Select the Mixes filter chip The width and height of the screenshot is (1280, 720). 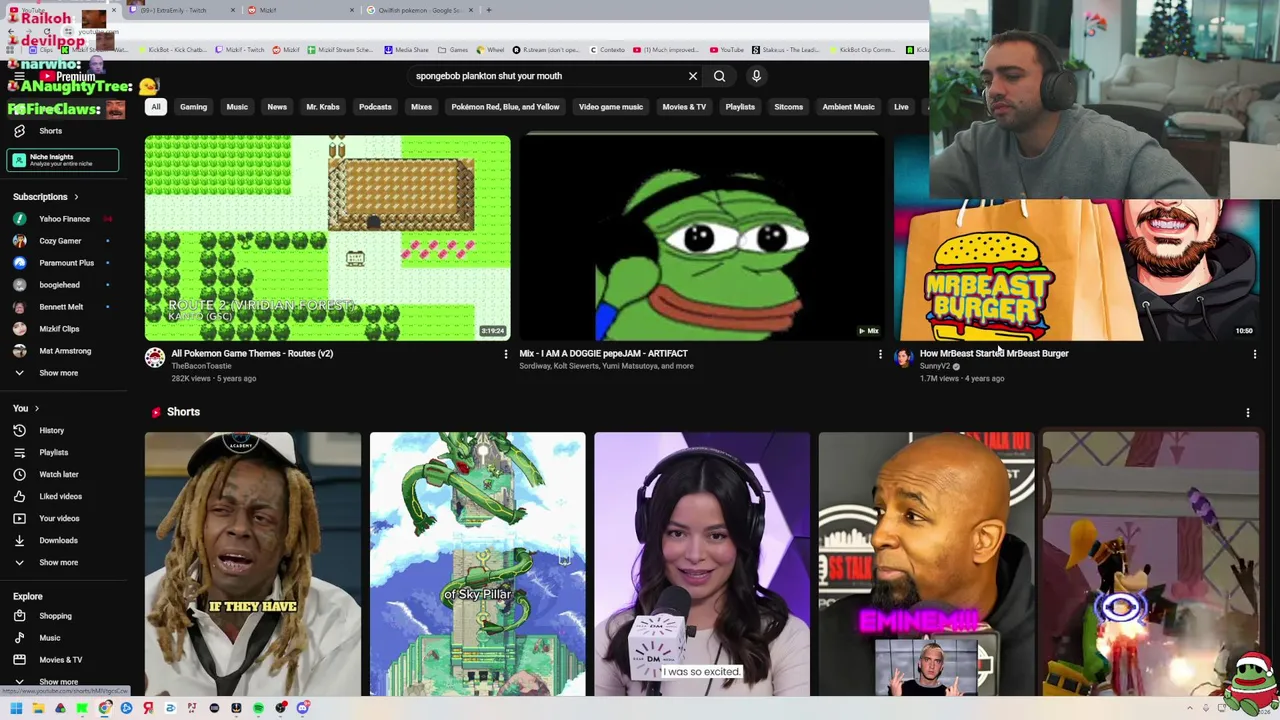pyautogui.click(x=421, y=107)
